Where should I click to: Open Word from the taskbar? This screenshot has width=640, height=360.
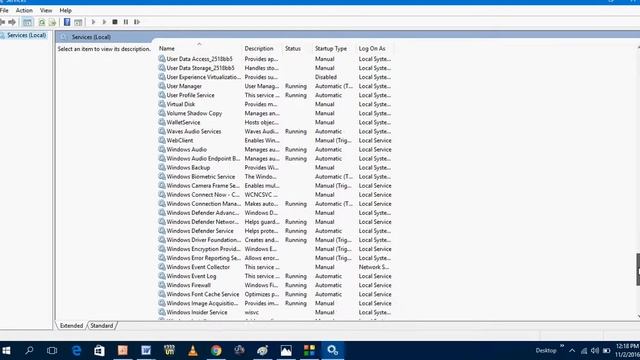[x=146, y=350]
